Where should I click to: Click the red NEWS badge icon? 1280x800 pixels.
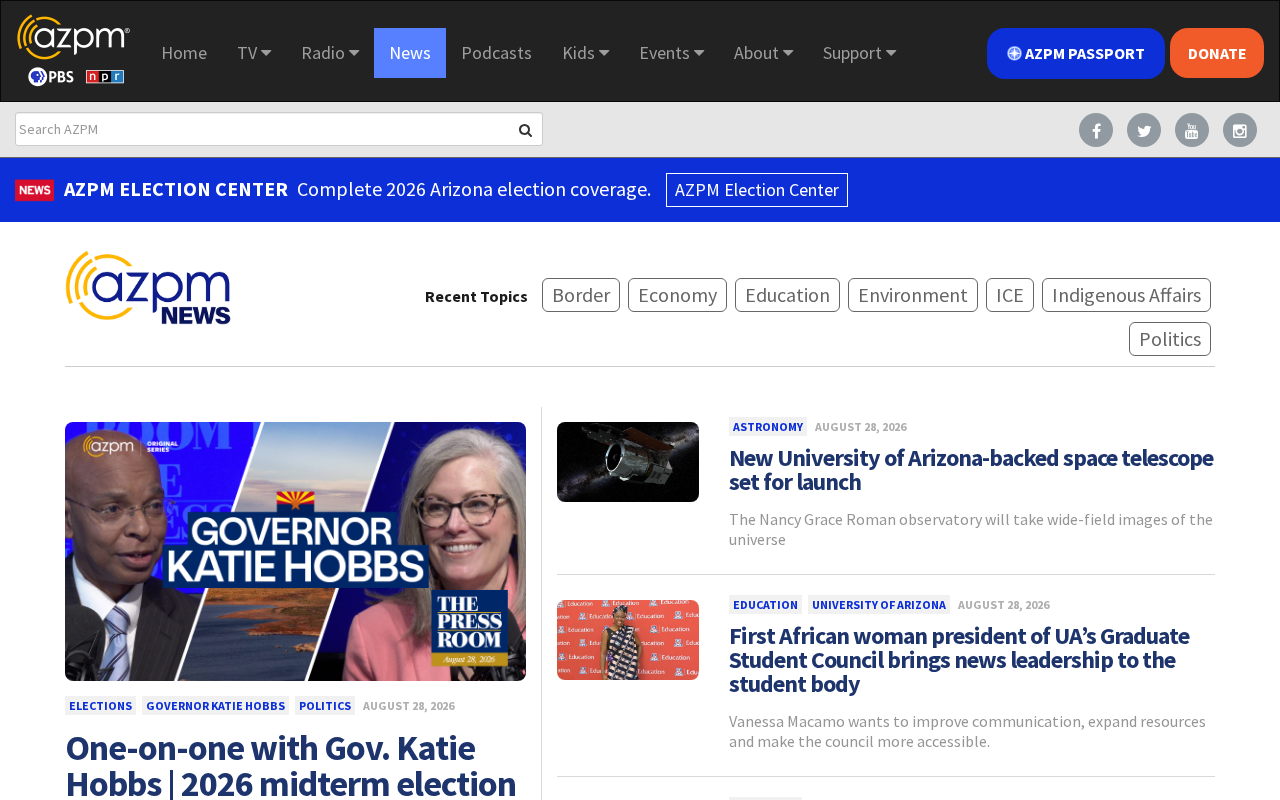click(35, 190)
